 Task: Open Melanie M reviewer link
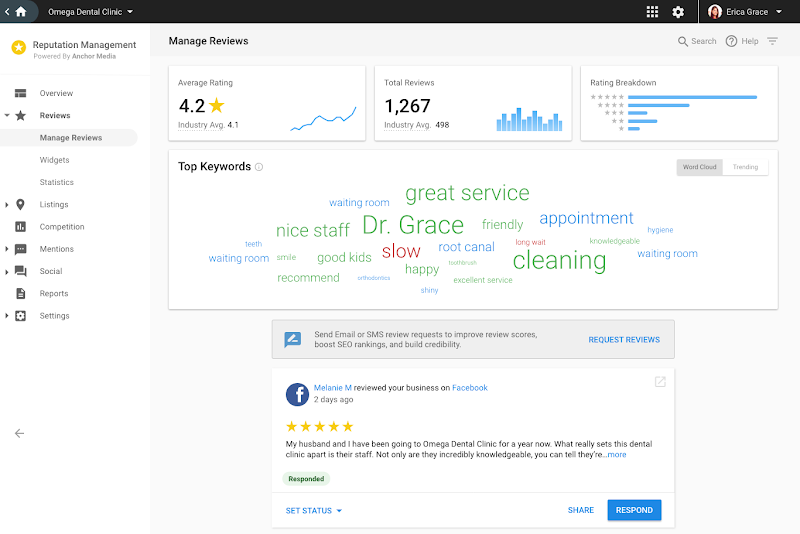pyautogui.click(x=333, y=388)
